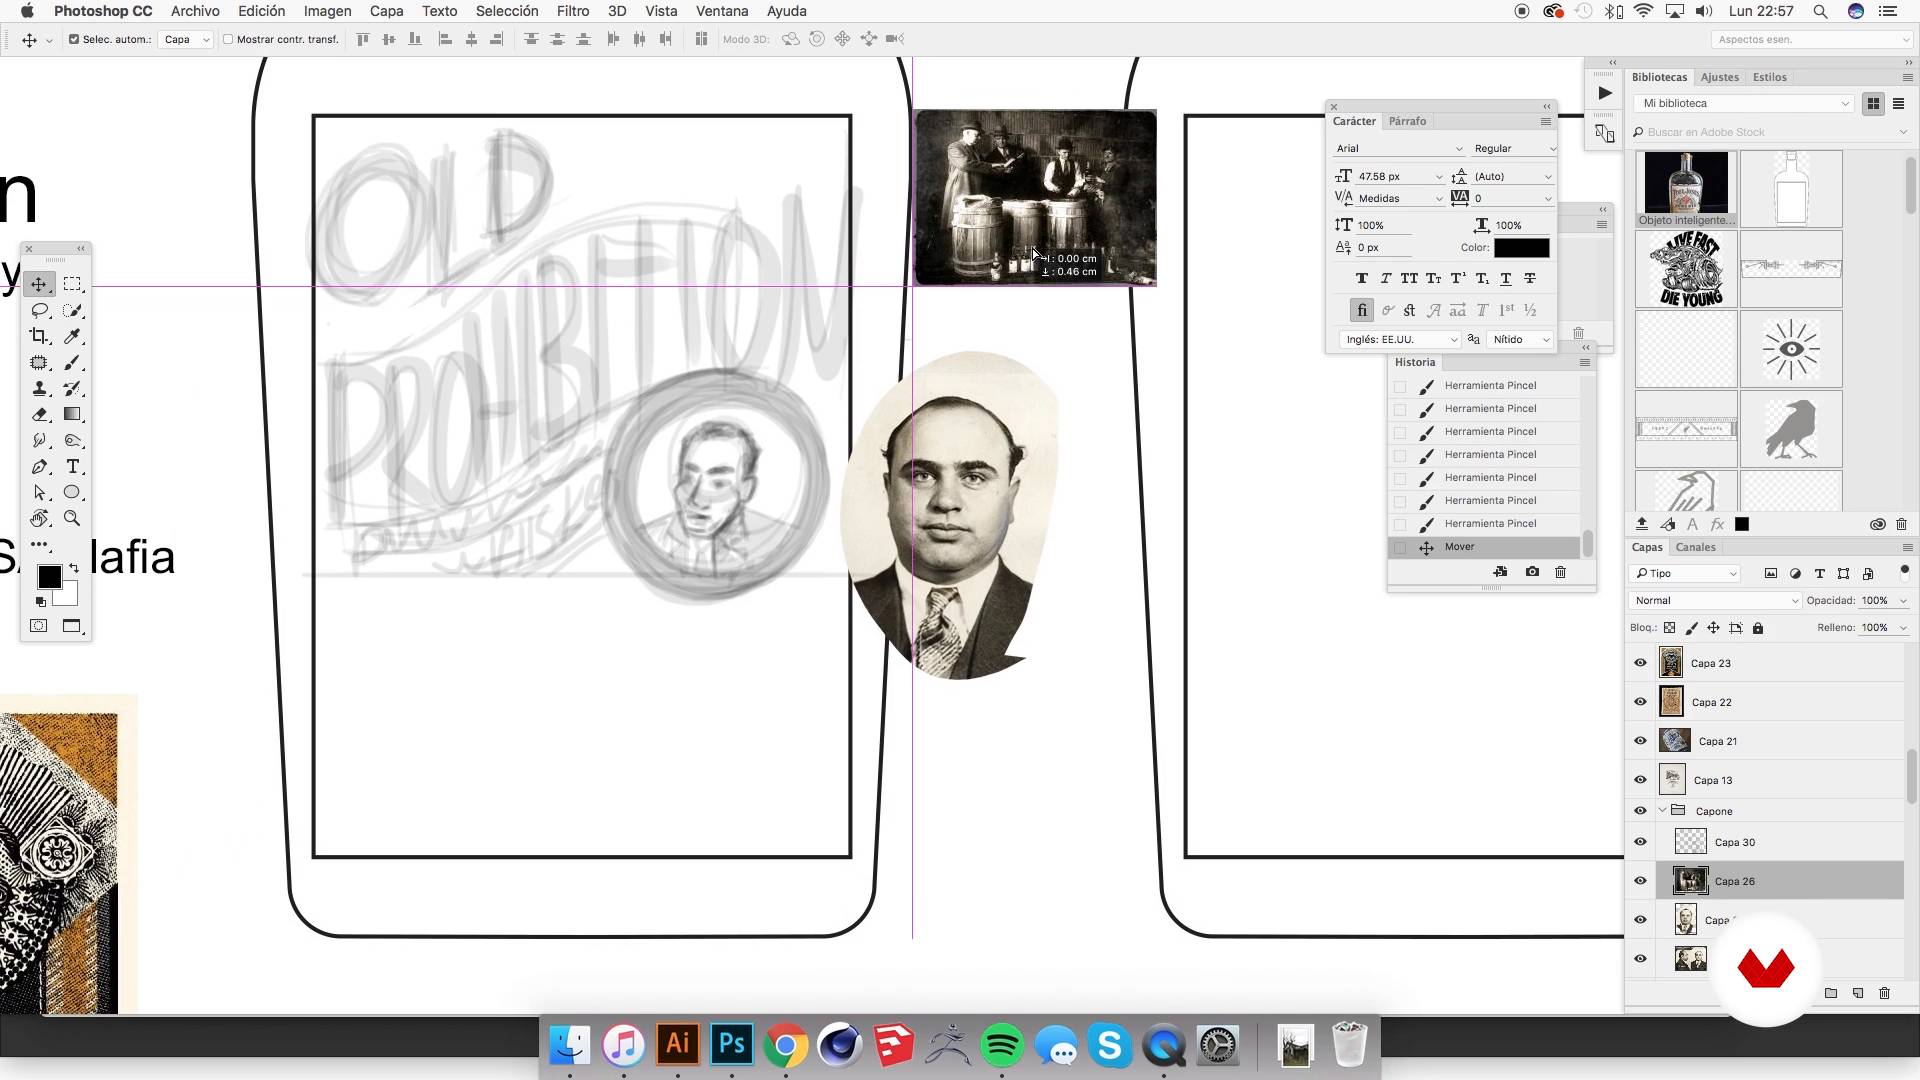This screenshot has width=1920, height=1080.
Task: Toggle visibility of Capone group
Action: [1640, 811]
